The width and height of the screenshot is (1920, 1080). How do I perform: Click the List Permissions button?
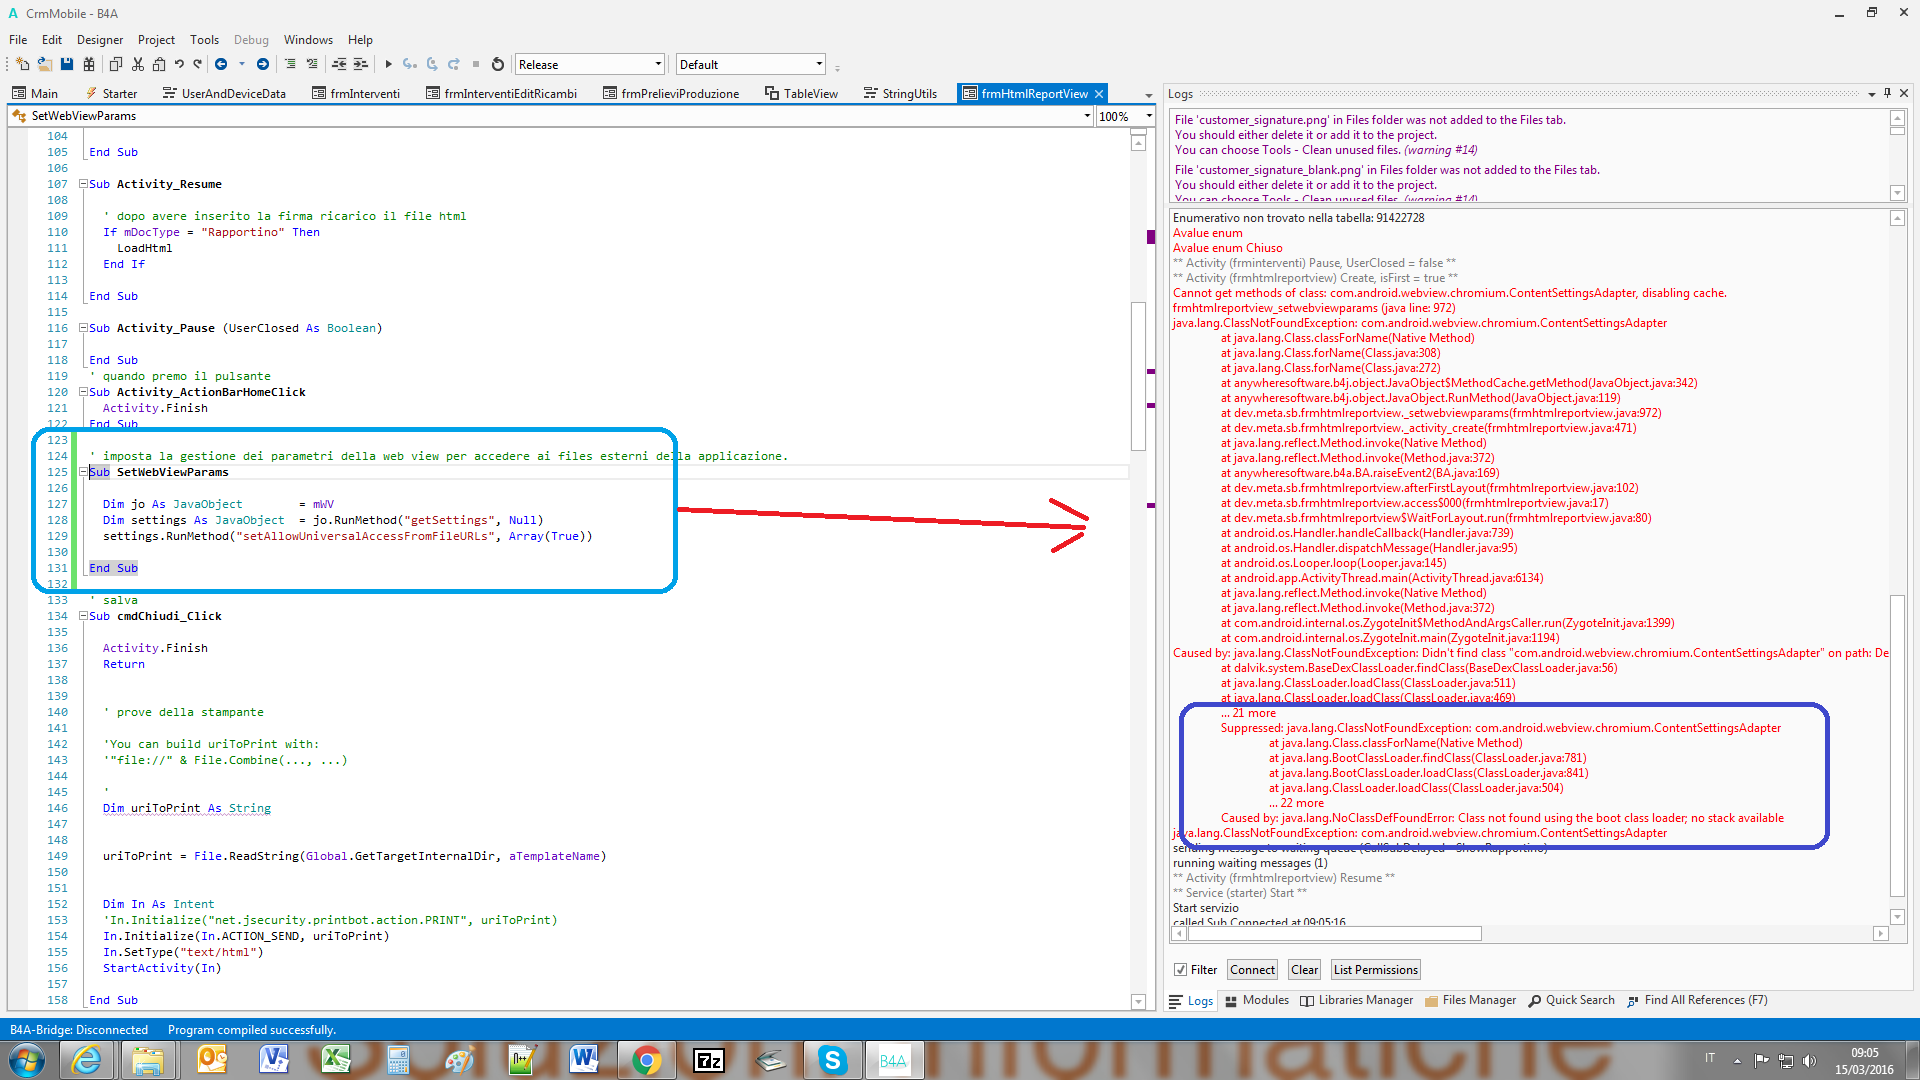click(x=1375, y=970)
